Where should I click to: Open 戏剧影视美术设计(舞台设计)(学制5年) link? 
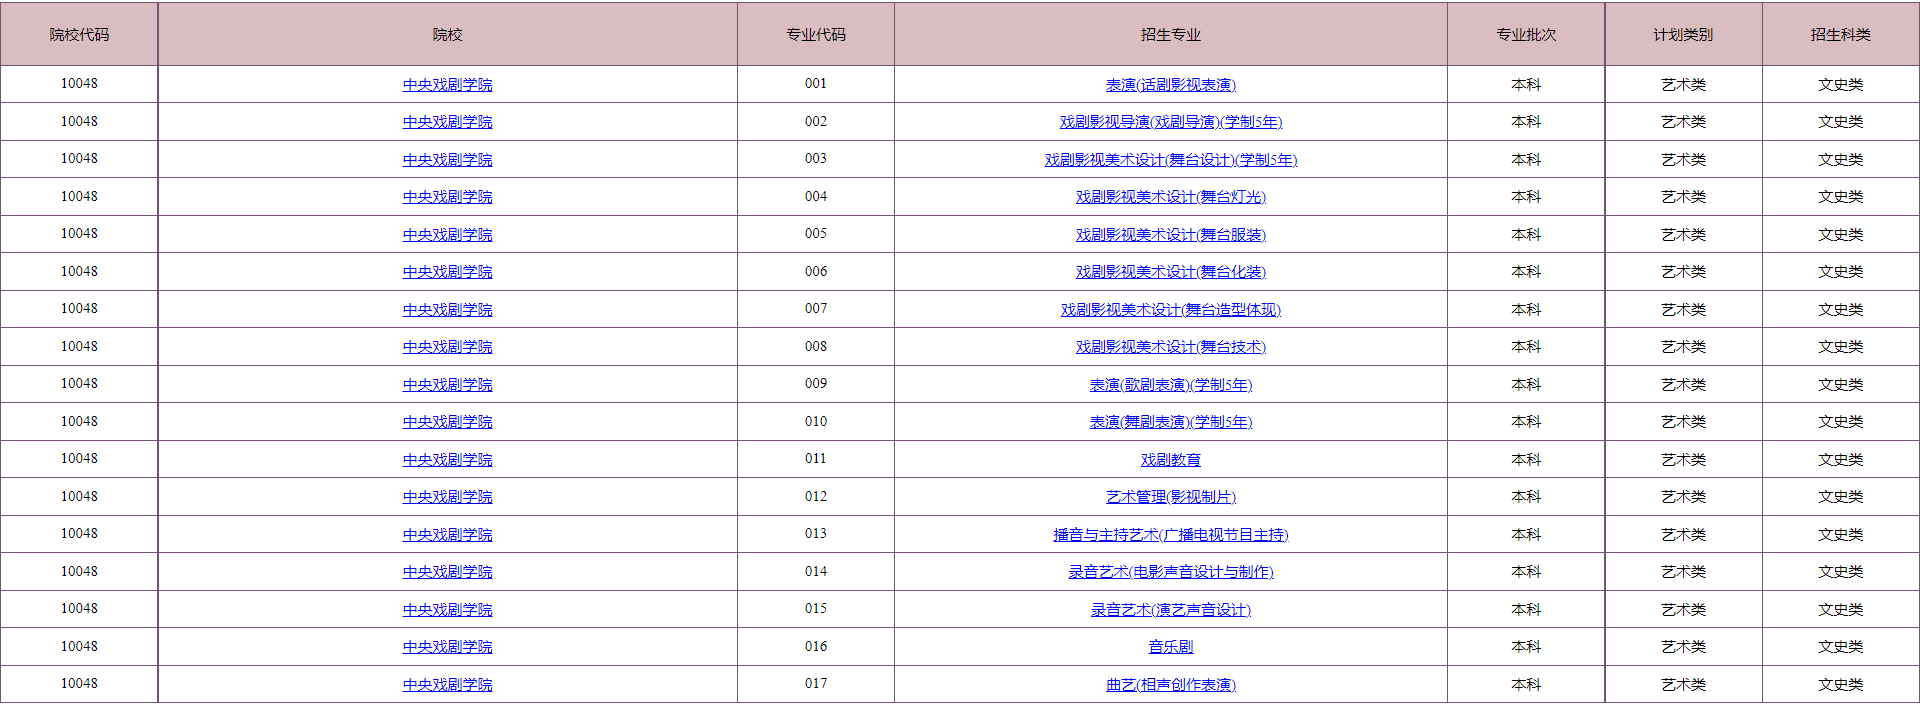click(1170, 160)
